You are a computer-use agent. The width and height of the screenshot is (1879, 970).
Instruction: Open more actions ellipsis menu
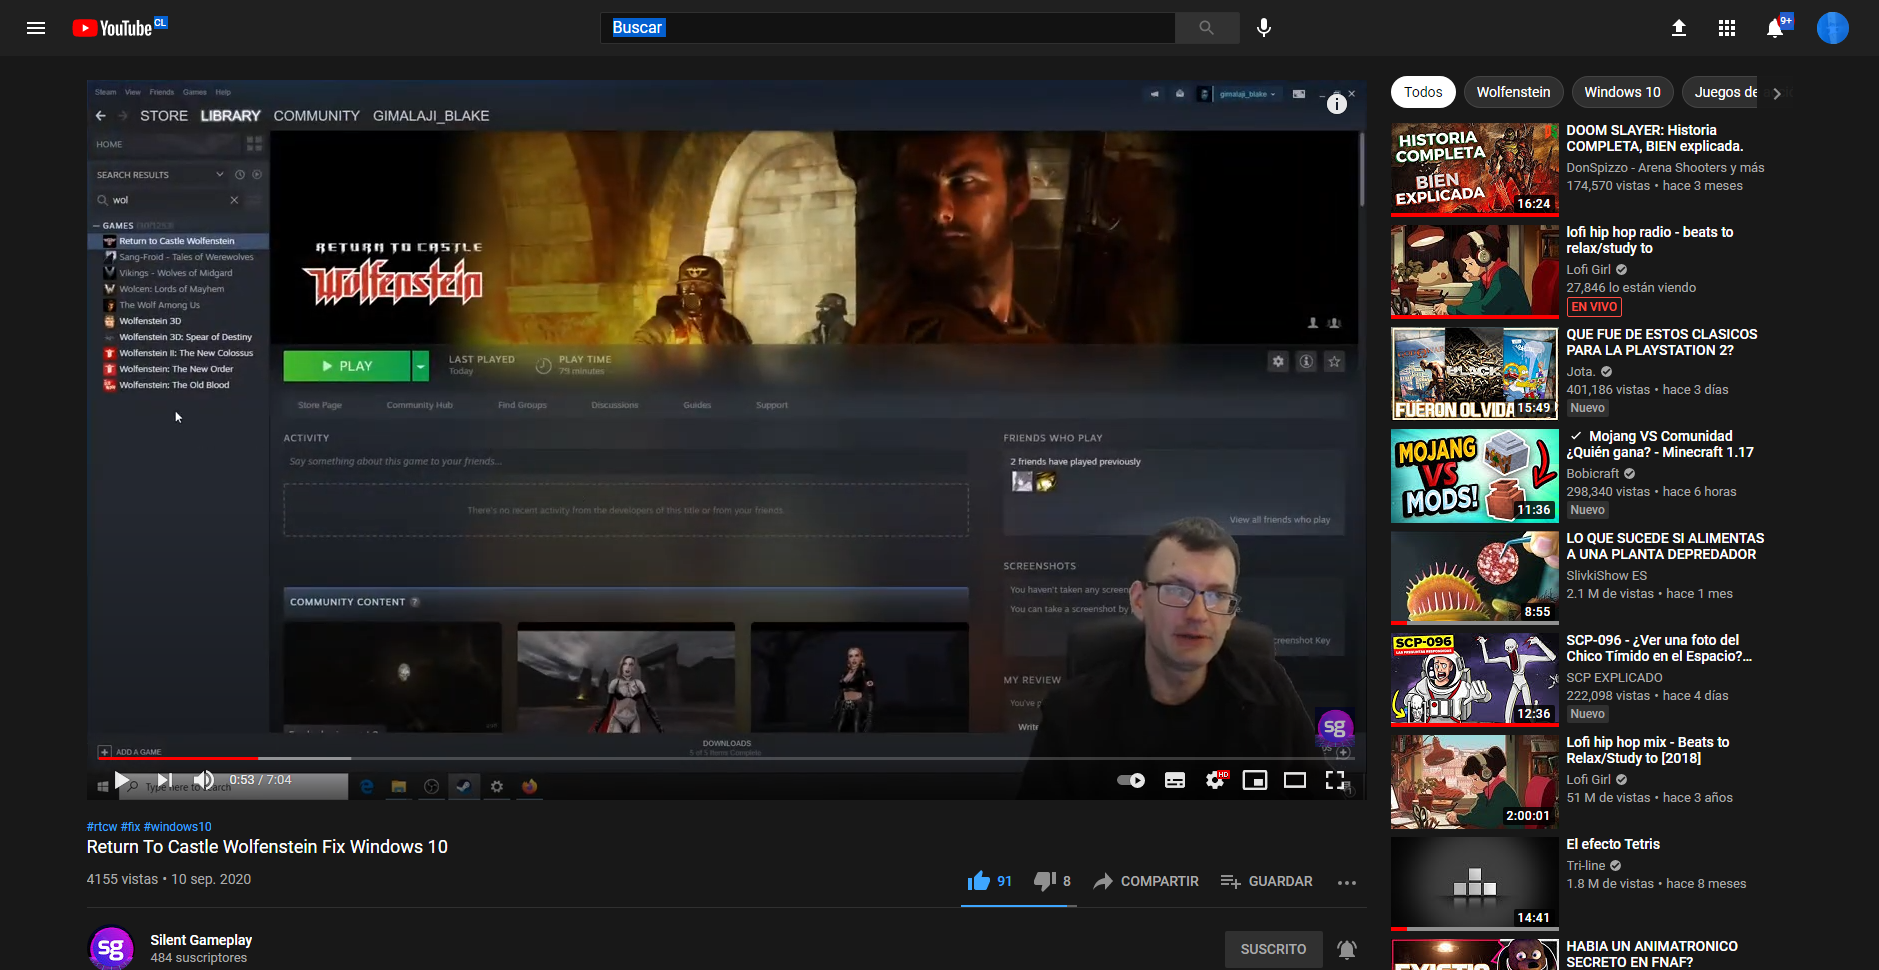[x=1347, y=882]
